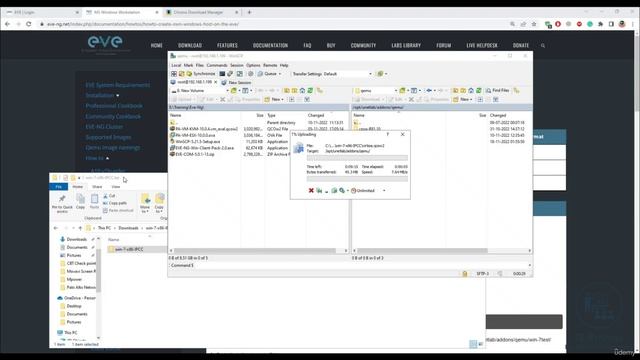Click Pin to Quick access in Explorer ribbon

pyautogui.click(x=62, y=203)
